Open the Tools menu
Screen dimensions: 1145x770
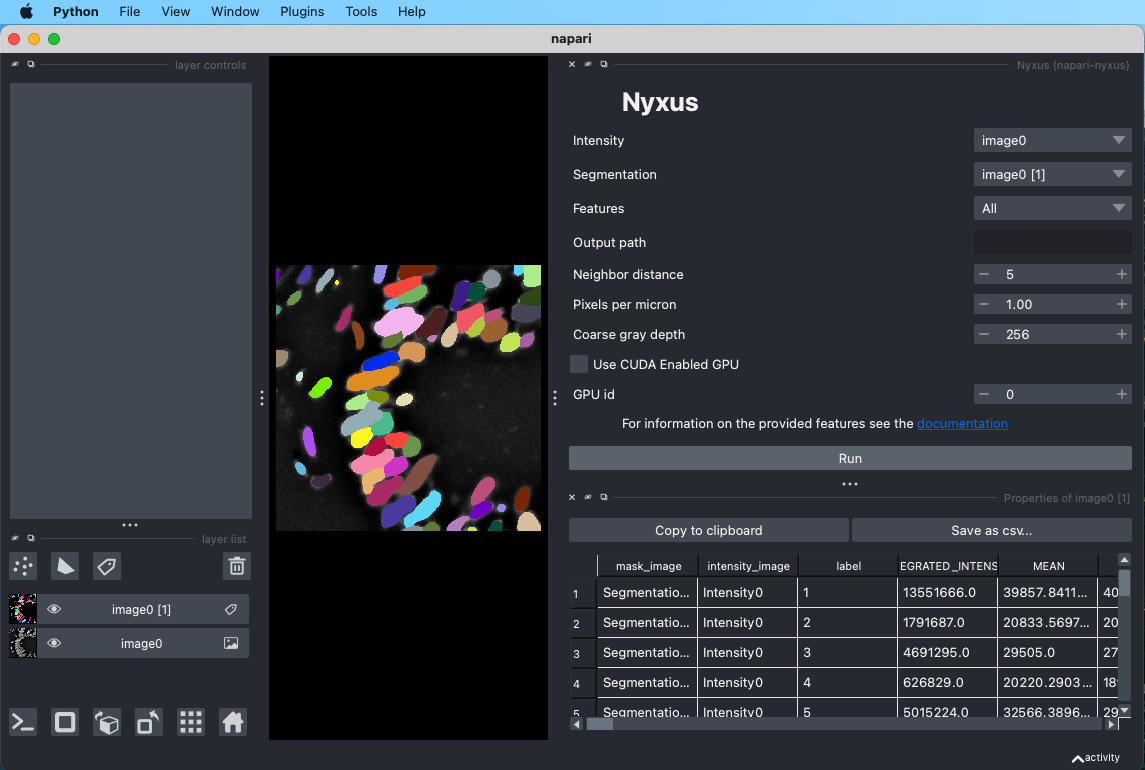pos(361,12)
